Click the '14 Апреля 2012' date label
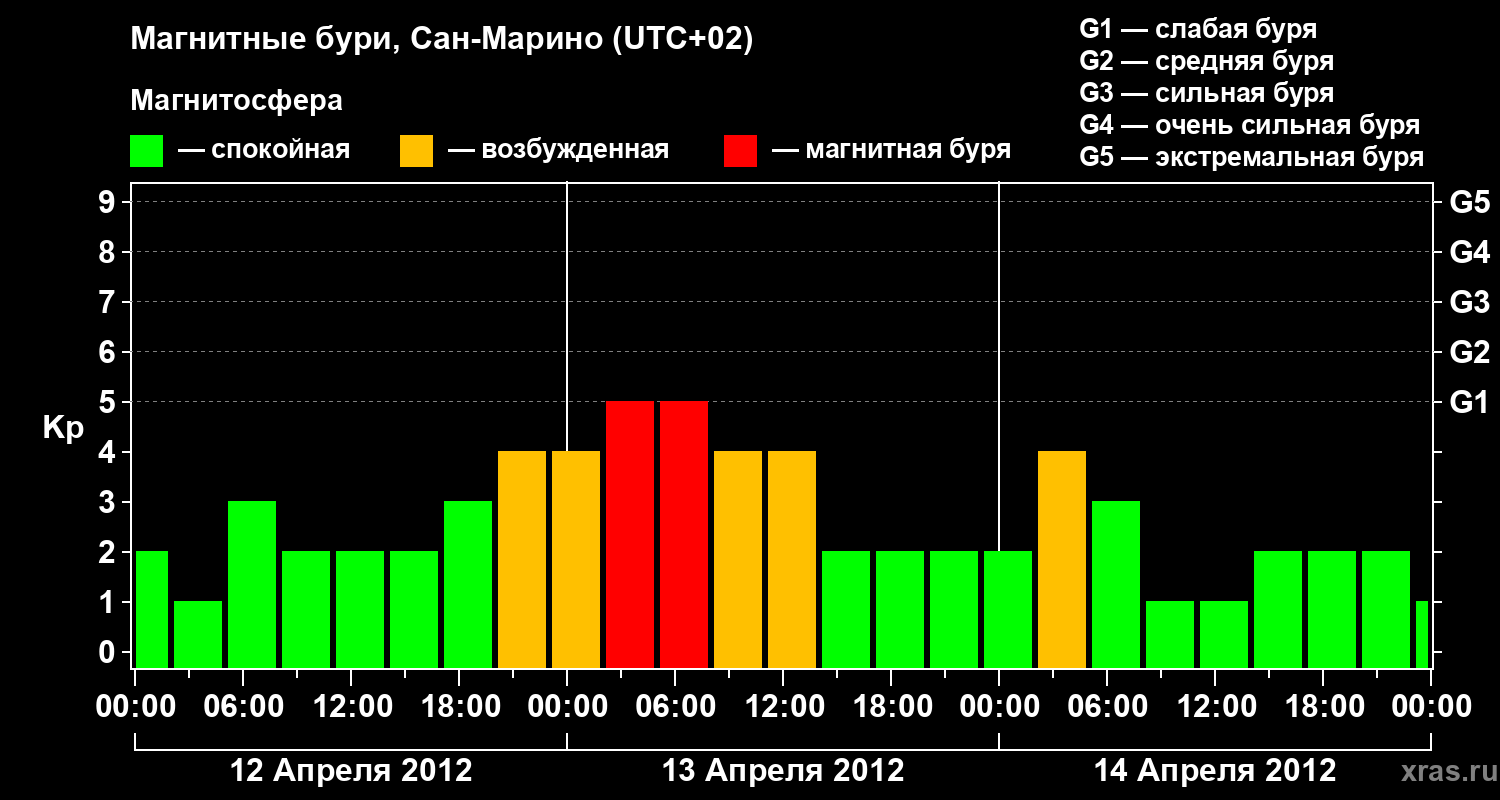Image resolution: width=1500 pixels, height=800 pixels. (x=1215, y=771)
